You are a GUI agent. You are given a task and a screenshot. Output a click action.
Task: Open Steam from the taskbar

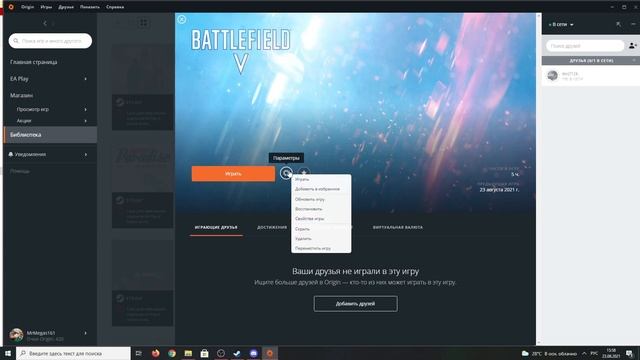click(x=237, y=353)
